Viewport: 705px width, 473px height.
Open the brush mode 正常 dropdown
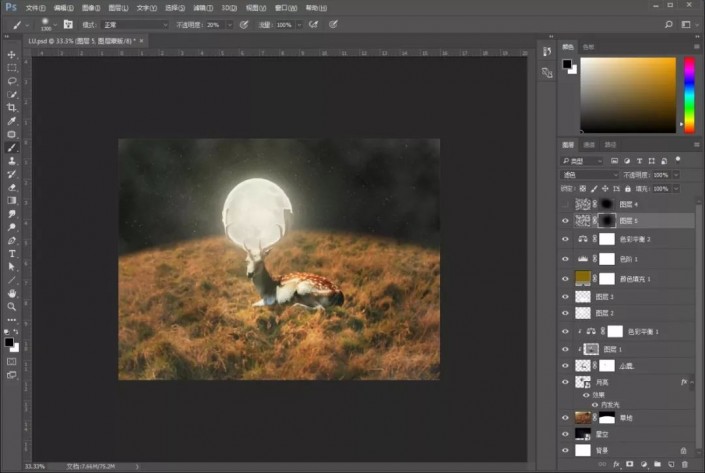pyautogui.click(x=136, y=25)
